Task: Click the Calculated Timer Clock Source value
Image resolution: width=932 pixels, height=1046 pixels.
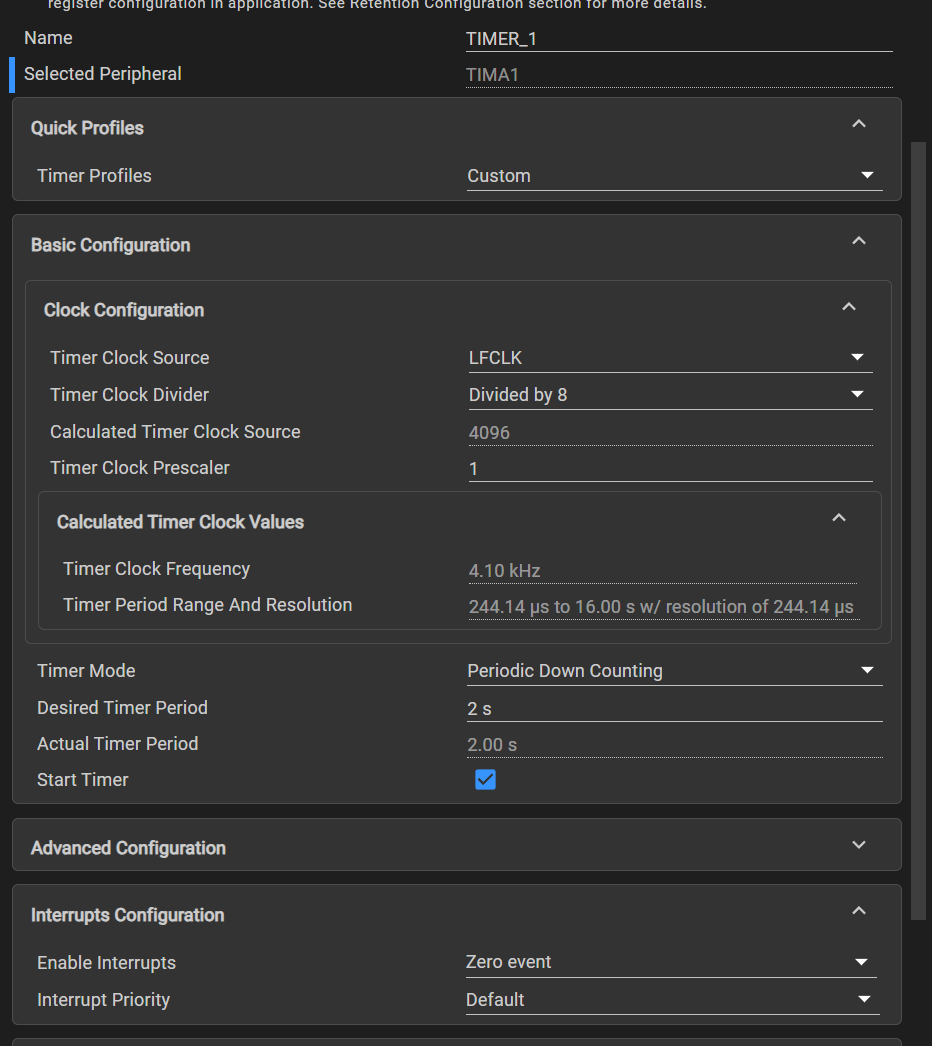Action: (x=670, y=433)
